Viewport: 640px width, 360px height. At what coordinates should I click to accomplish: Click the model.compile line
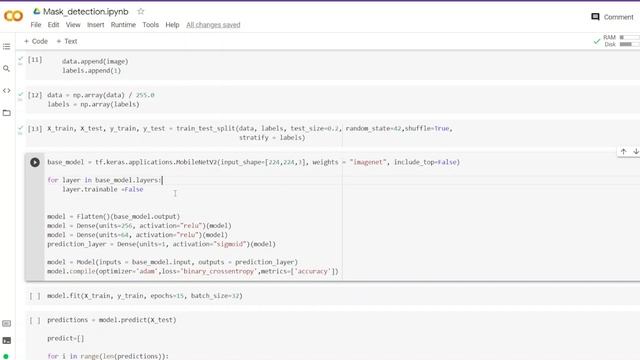[193, 271]
